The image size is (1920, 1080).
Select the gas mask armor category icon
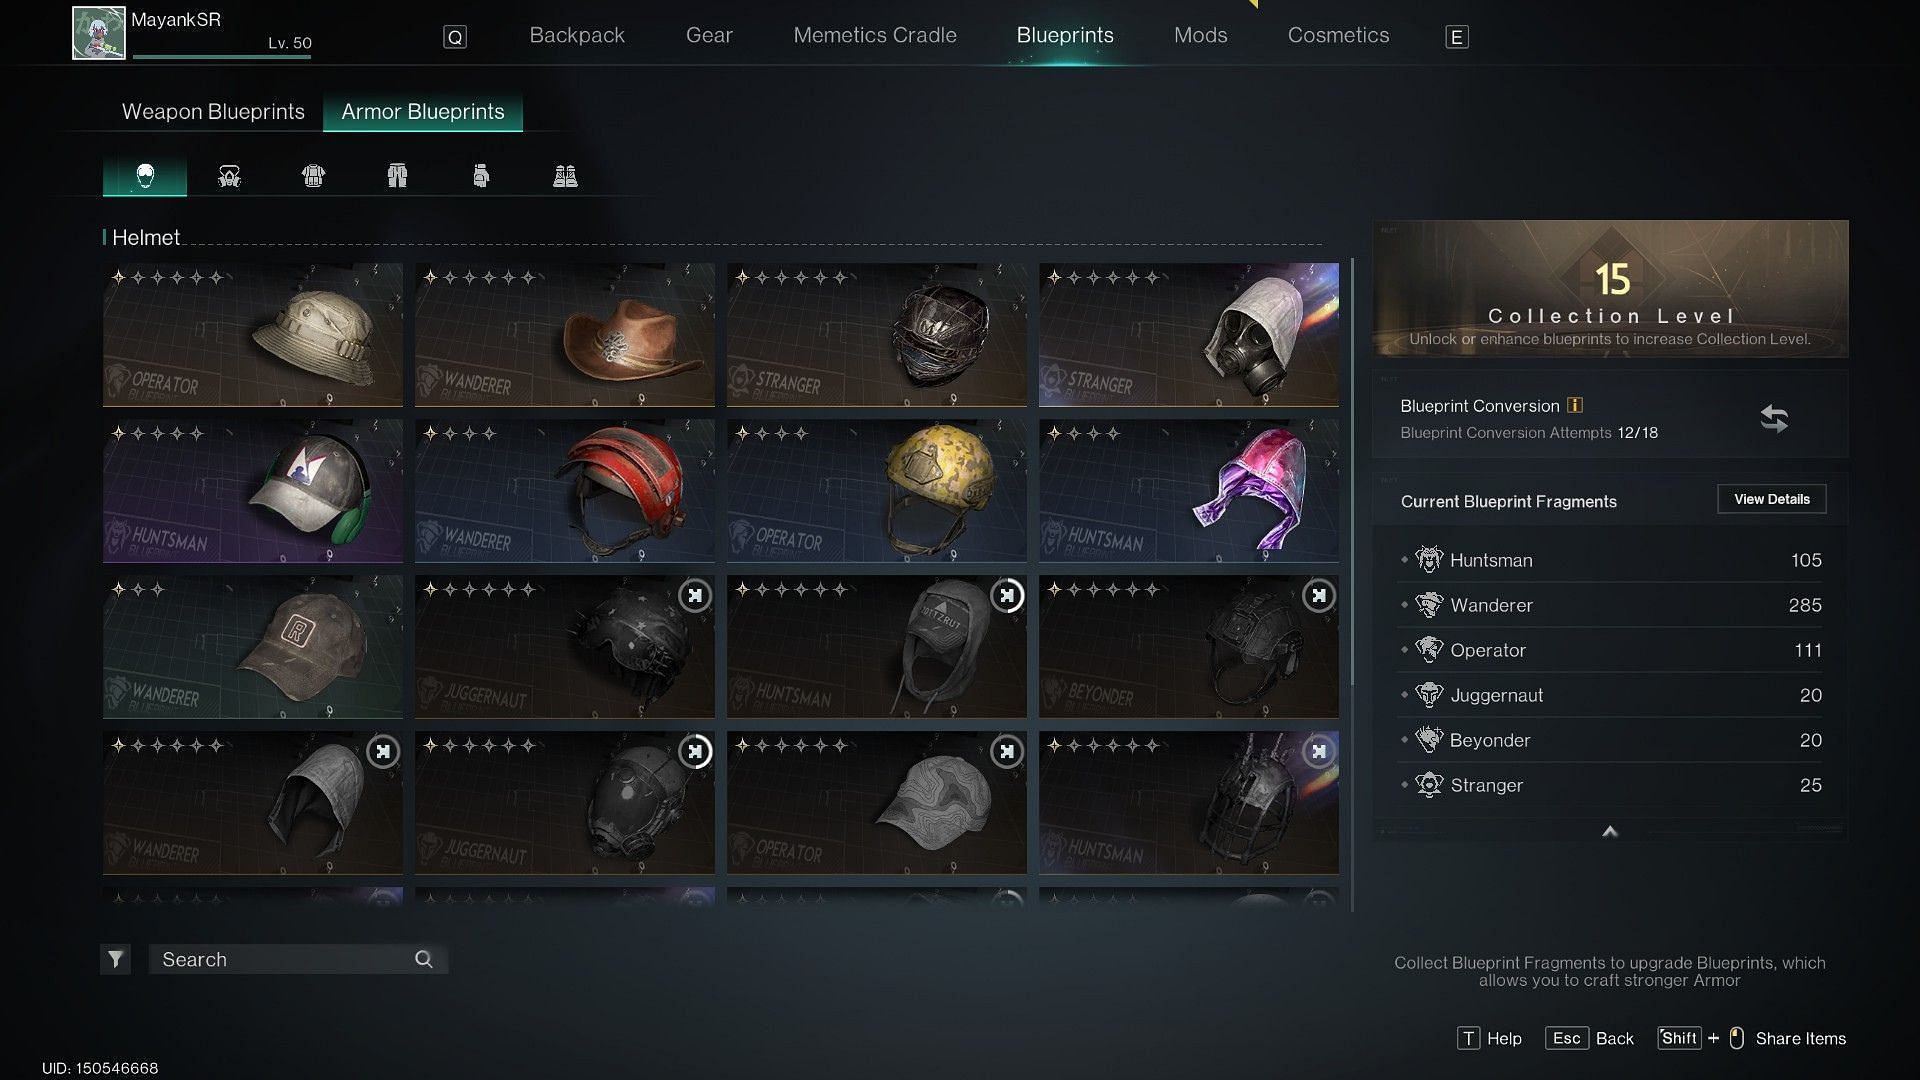[x=229, y=177]
